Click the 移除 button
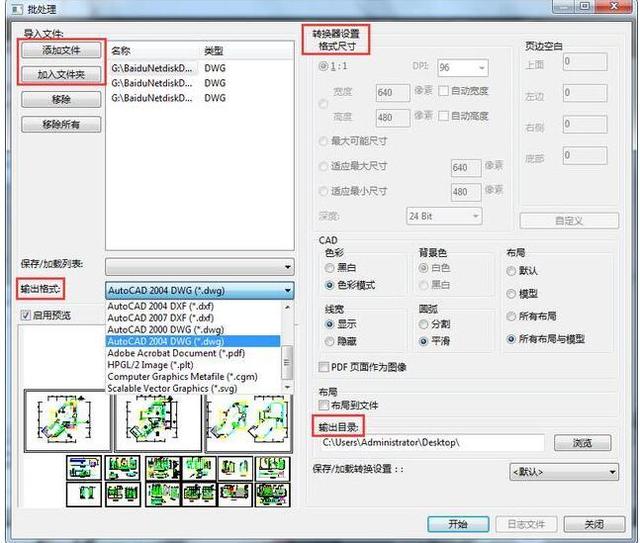The image size is (640, 543). click(61, 100)
